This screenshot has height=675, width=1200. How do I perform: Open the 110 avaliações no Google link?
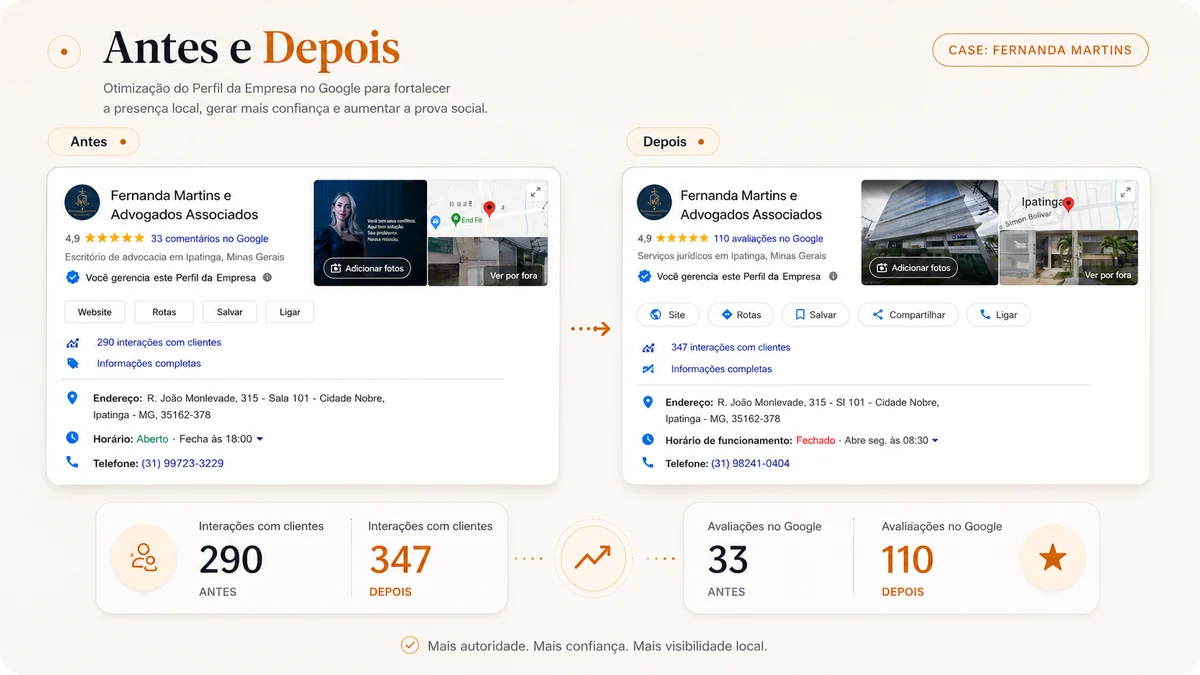click(x=769, y=239)
